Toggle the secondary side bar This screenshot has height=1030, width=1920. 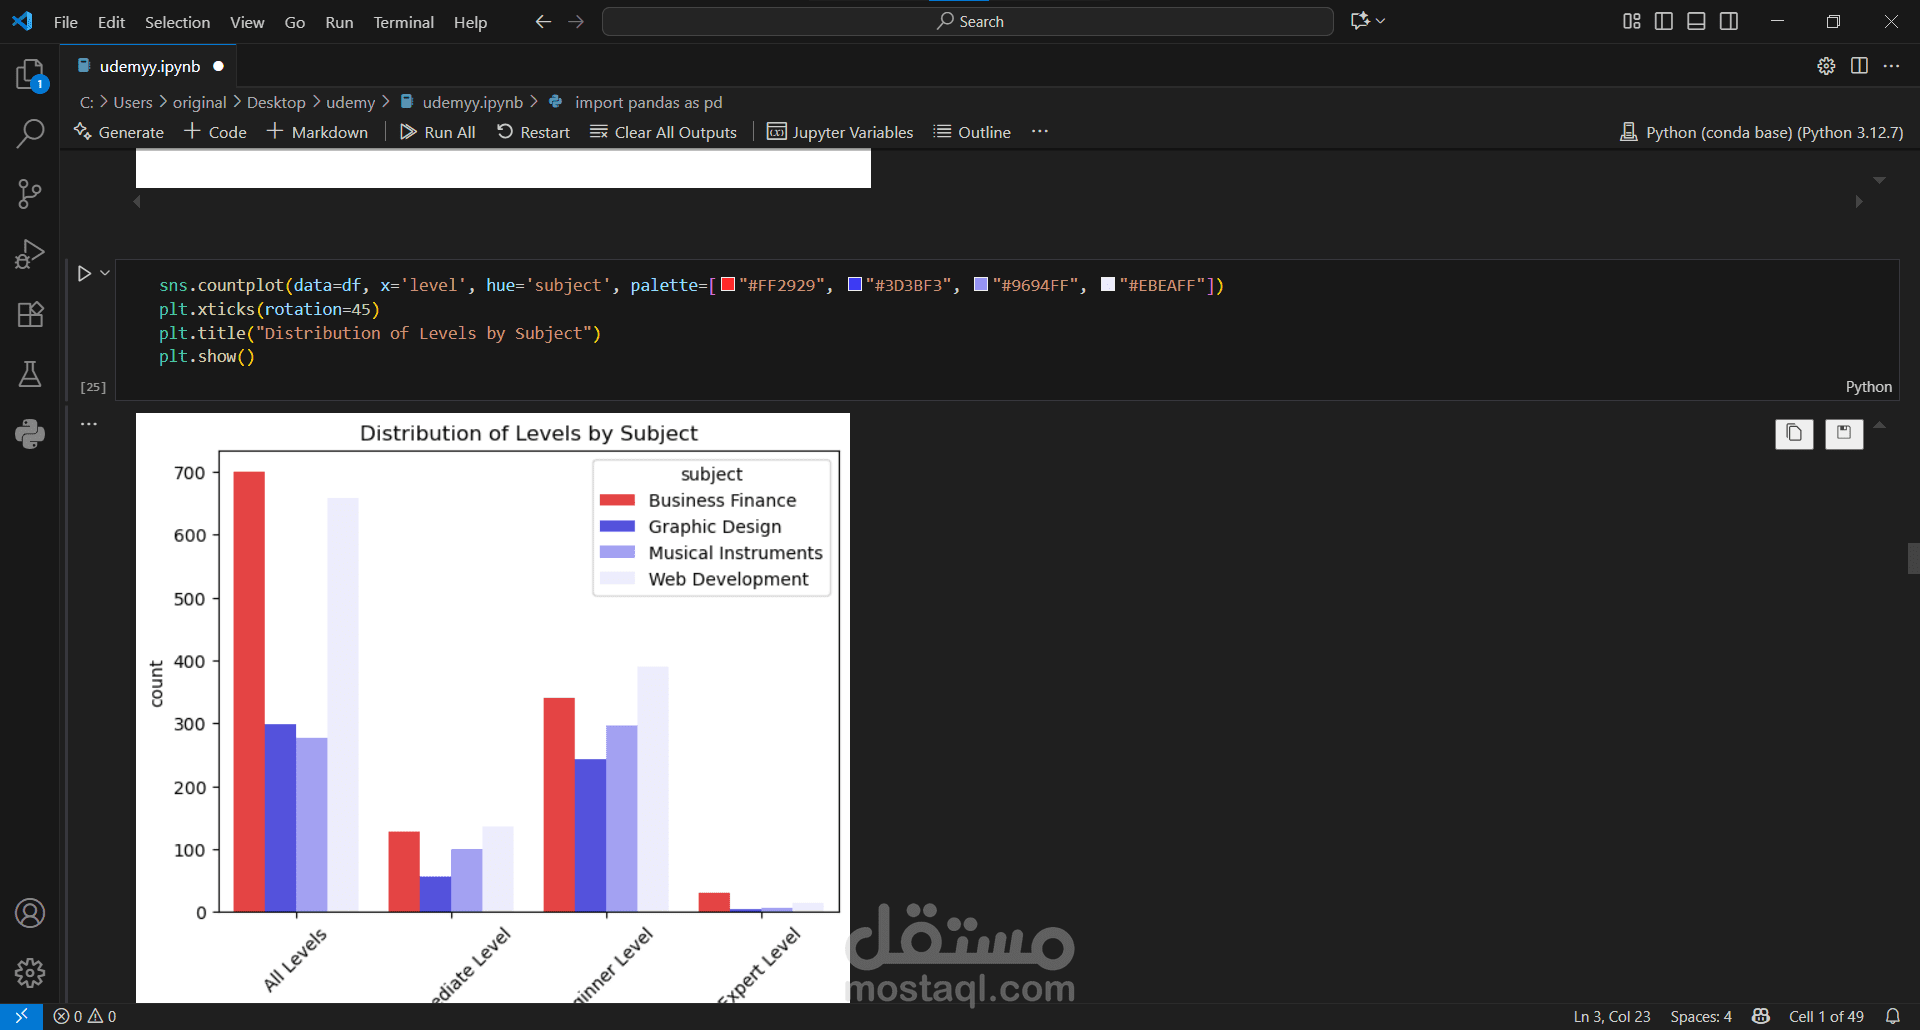[x=1729, y=21]
